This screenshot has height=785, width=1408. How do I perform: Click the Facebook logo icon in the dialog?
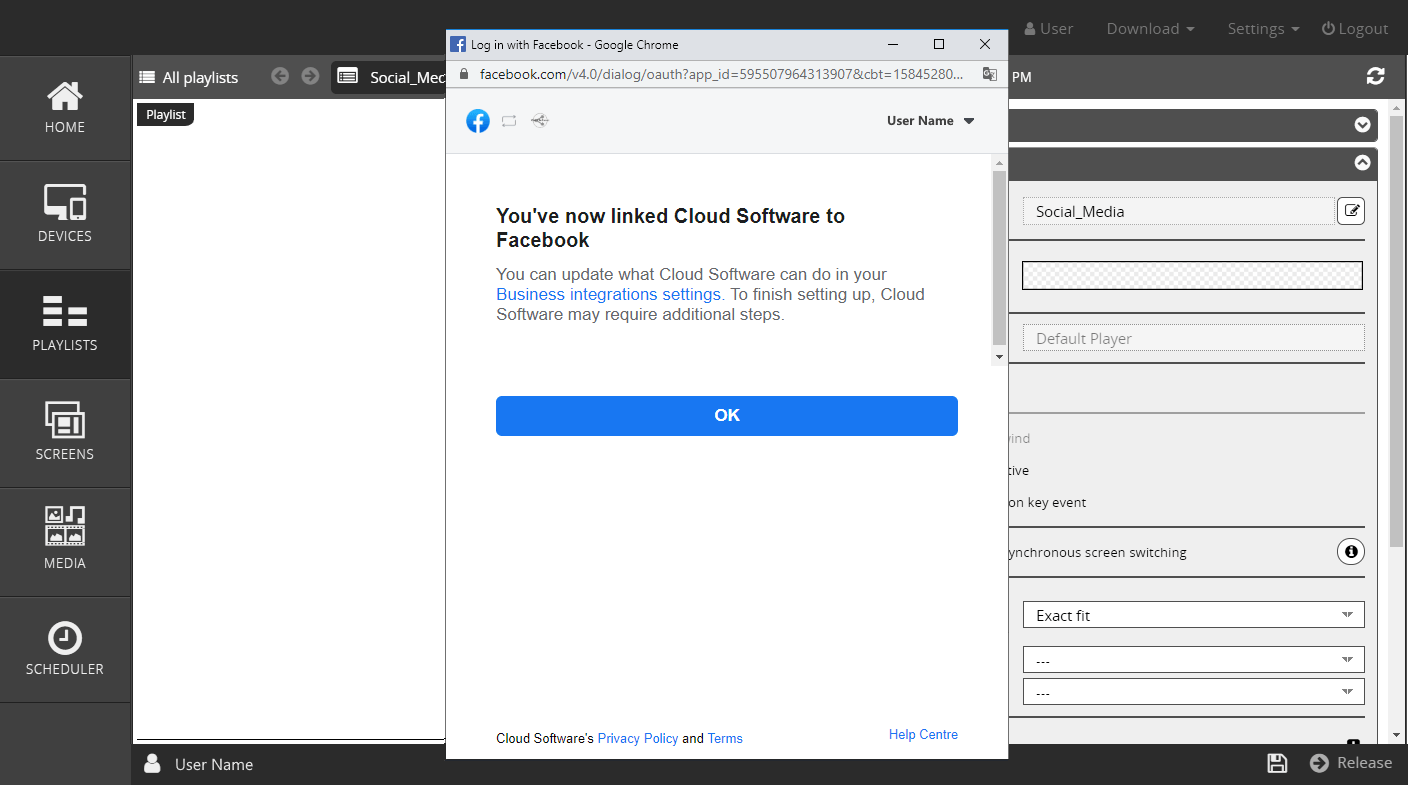[x=478, y=121]
